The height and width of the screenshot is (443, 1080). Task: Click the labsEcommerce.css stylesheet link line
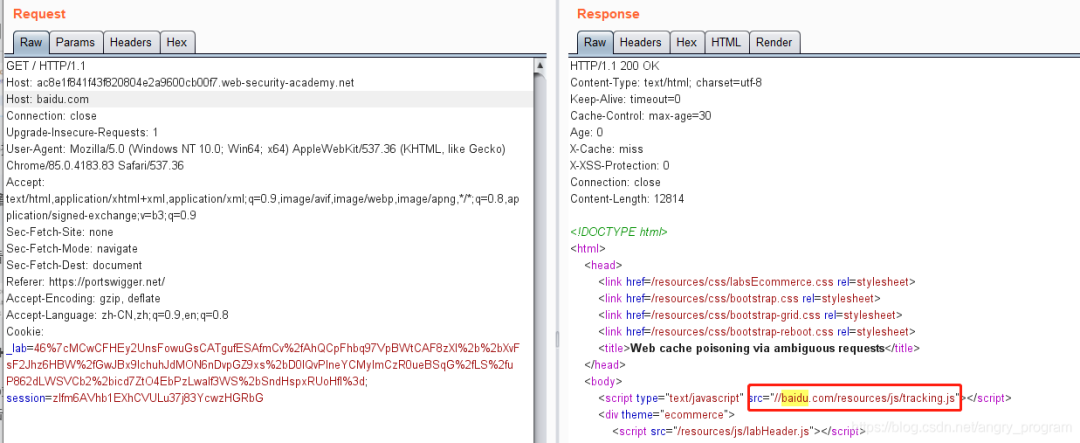click(755, 282)
